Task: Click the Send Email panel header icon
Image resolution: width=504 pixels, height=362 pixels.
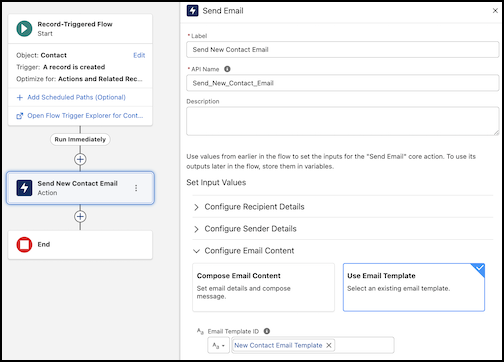Action: (192, 11)
